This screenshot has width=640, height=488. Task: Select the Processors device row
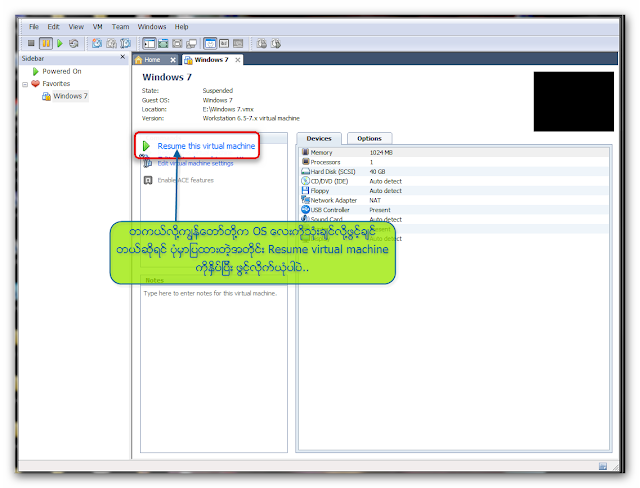click(453, 162)
